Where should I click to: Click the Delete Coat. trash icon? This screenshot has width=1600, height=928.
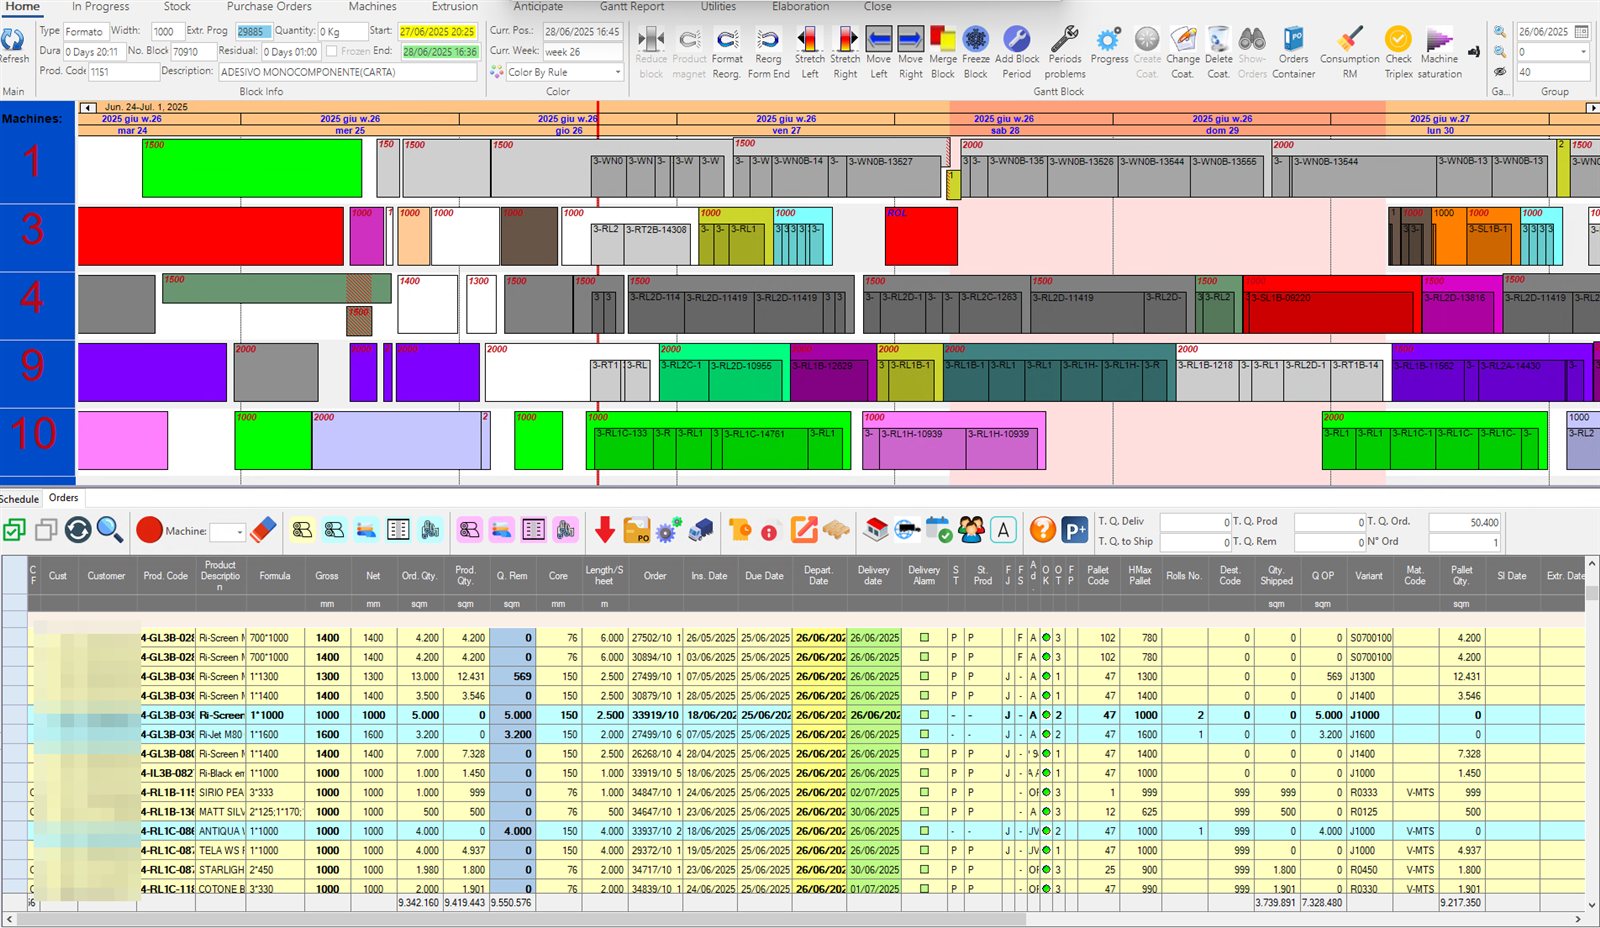[x=1218, y=40]
